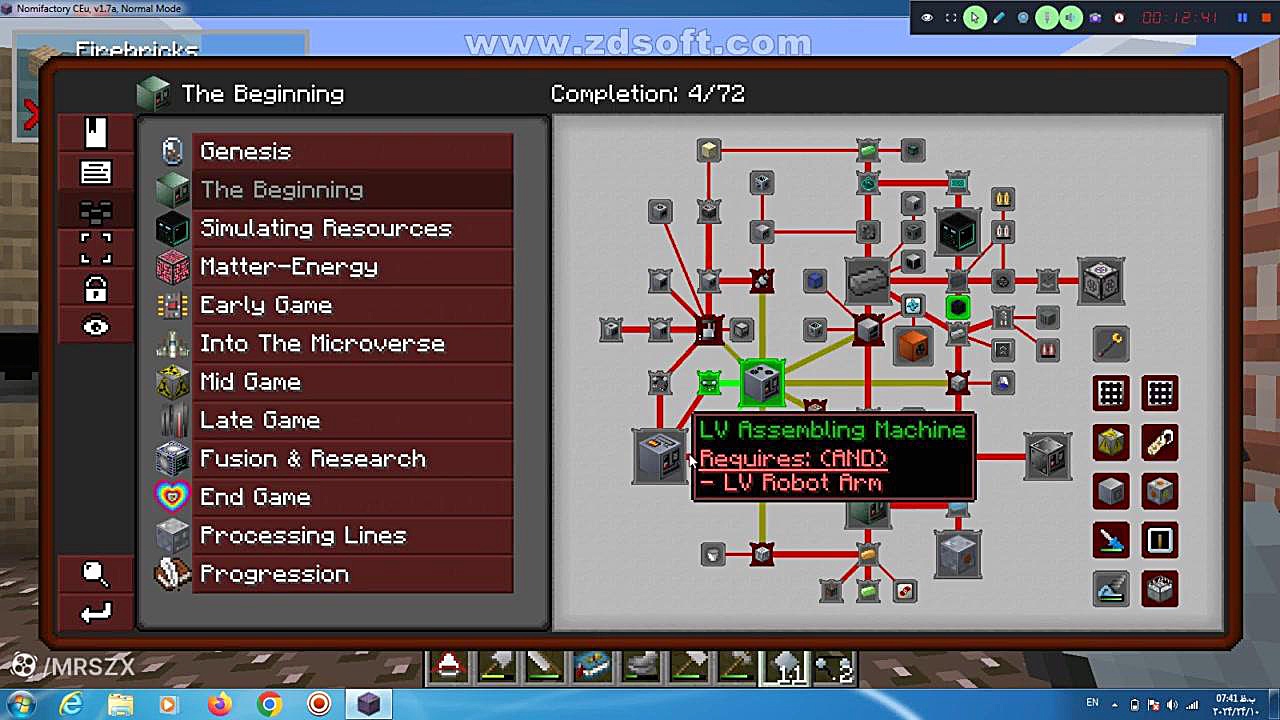The height and width of the screenshot is (720, 1280).
Task: Open the Genesis chapter
Action: point(352,151)
